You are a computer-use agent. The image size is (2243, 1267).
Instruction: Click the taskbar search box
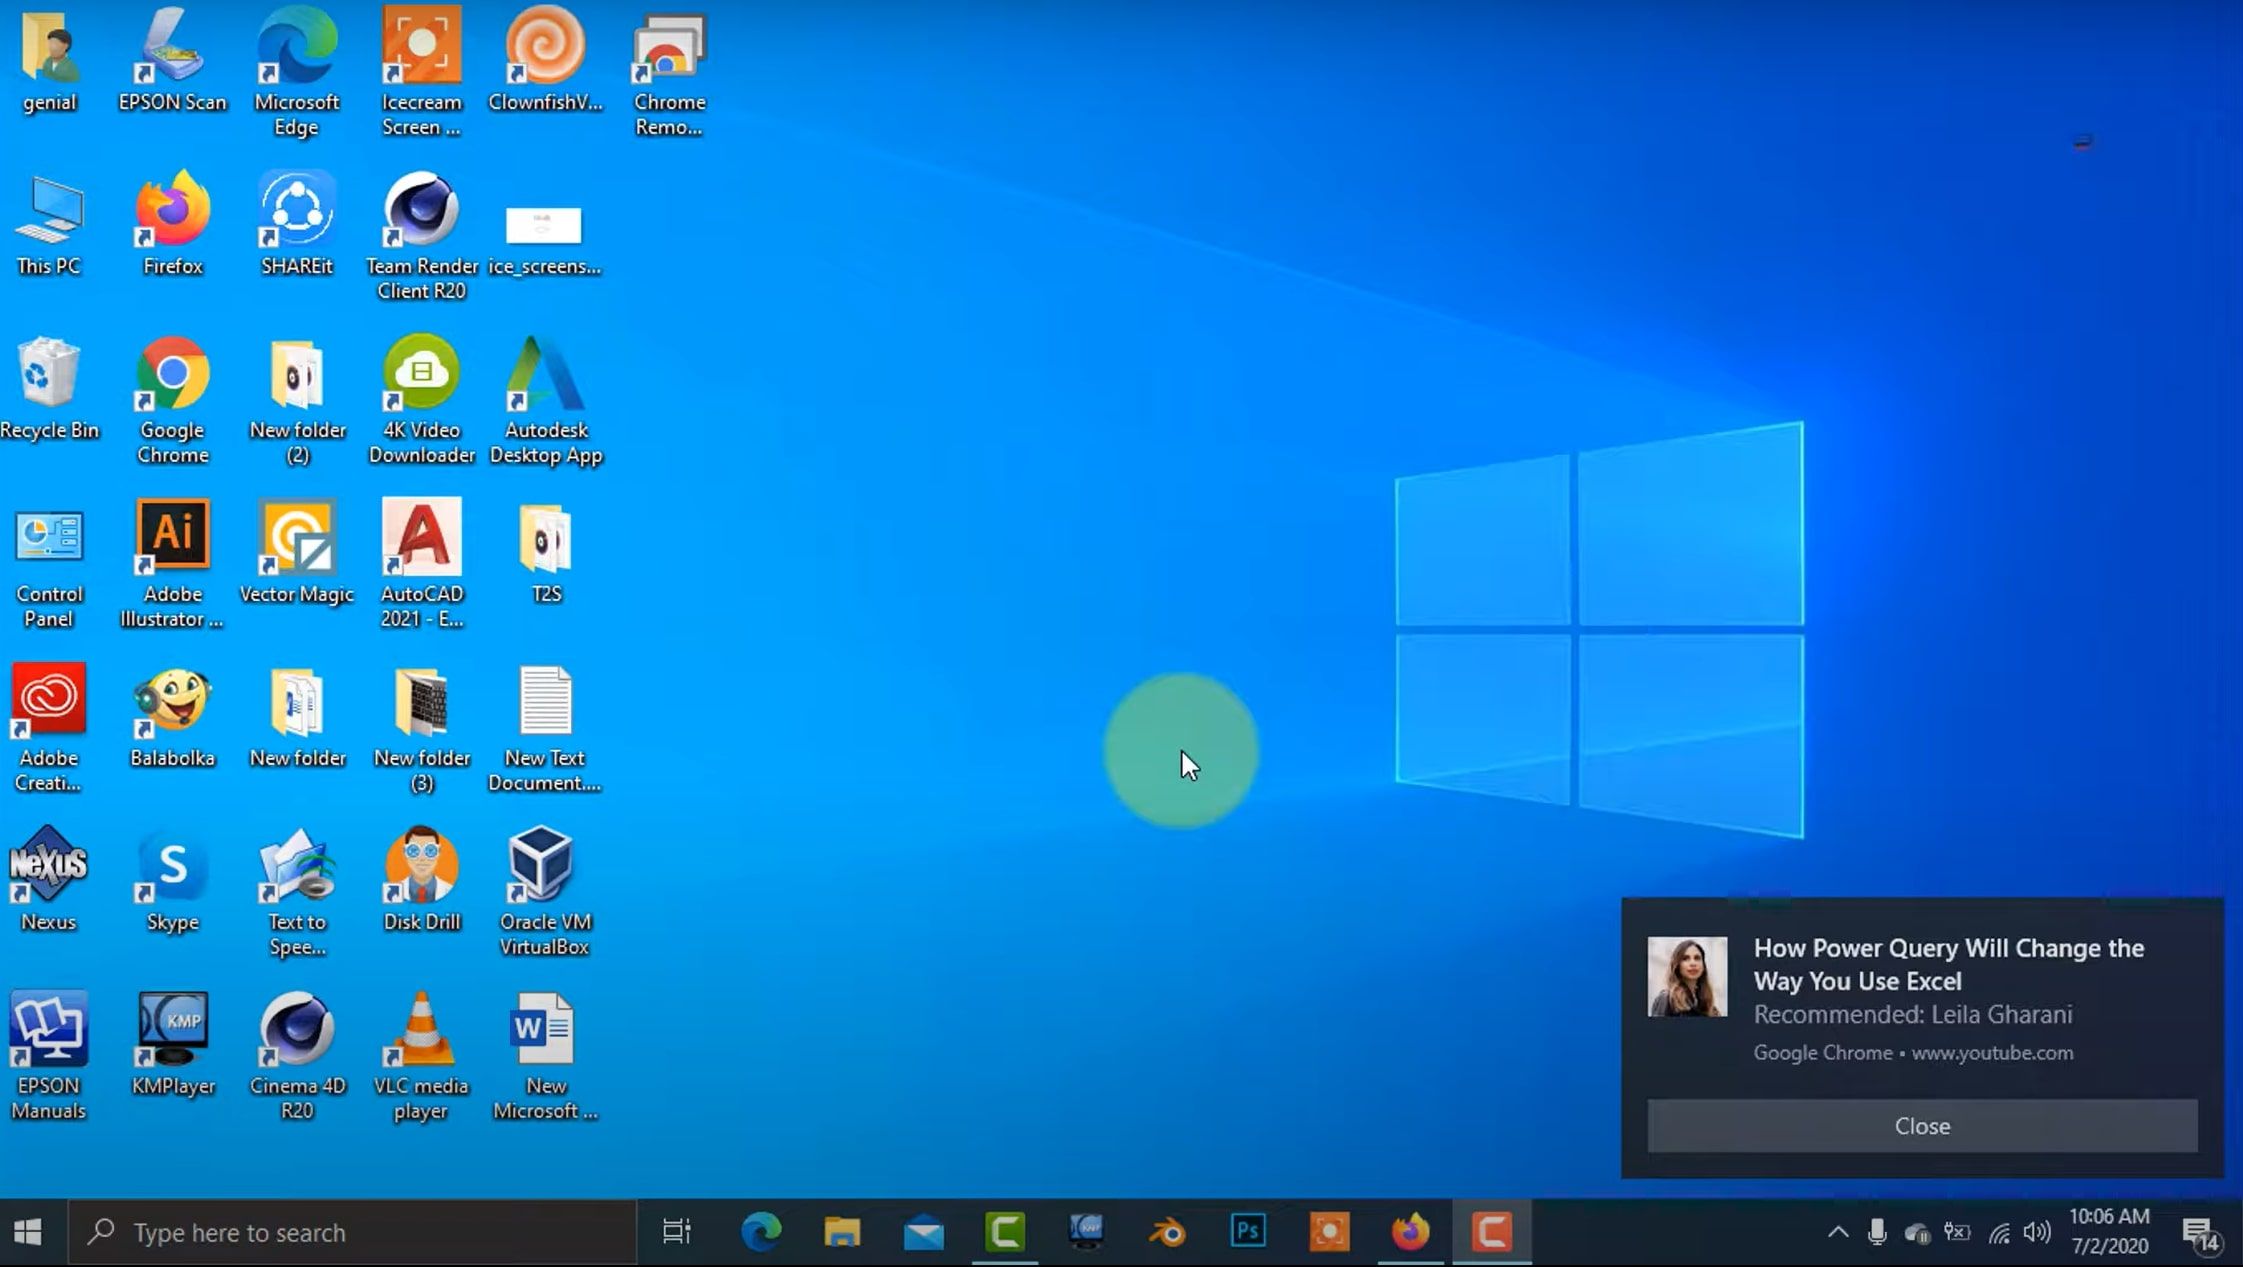pyautogui.click(x=352, y=1232)
